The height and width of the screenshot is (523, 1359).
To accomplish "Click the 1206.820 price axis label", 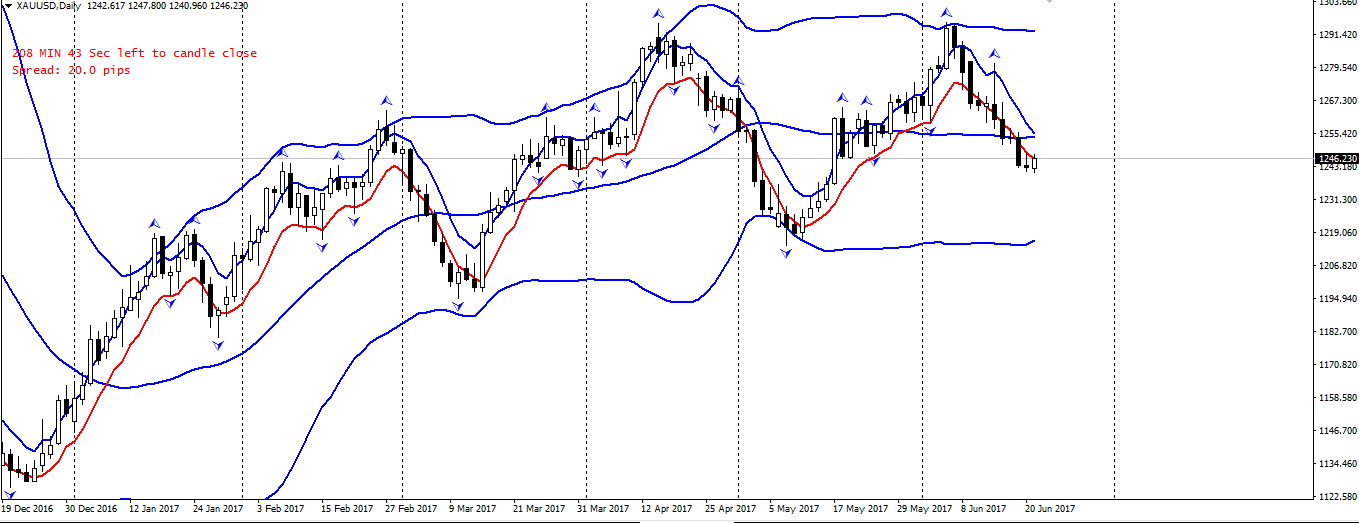I will coord(1337,266).
